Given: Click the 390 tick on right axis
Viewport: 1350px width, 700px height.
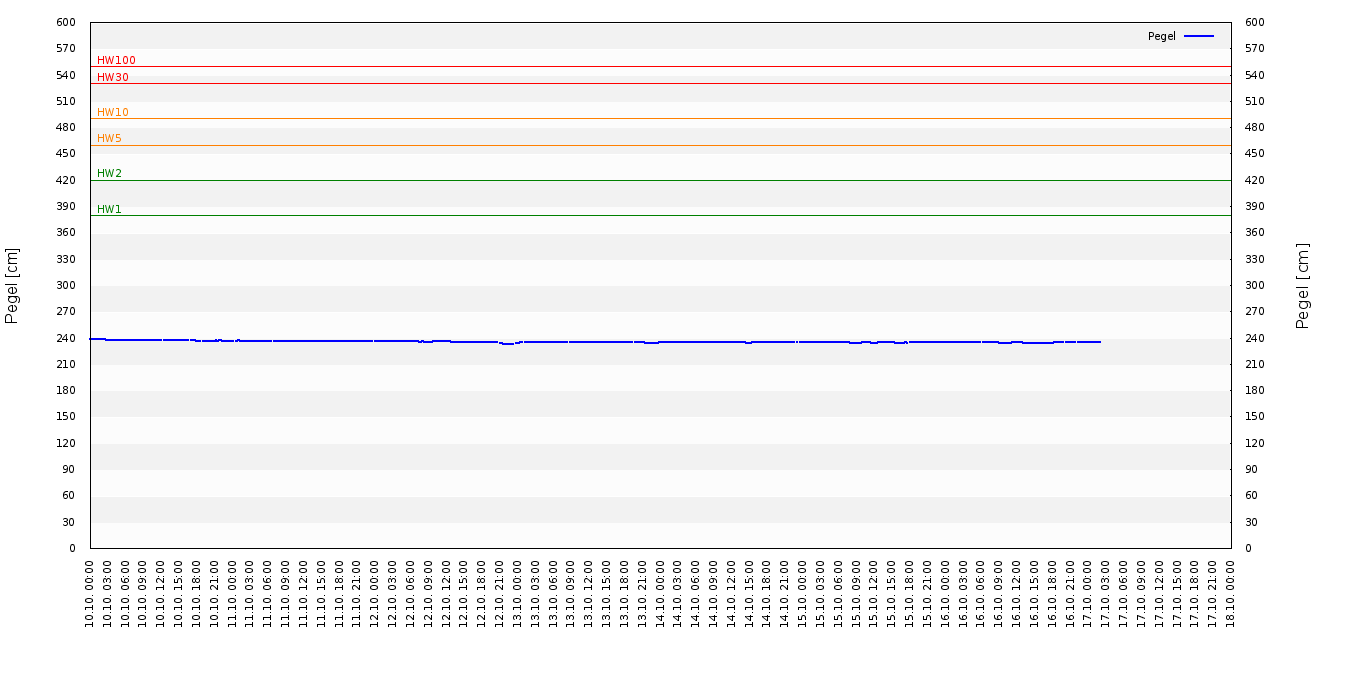Looking at the screenshot, I should (1254, 206).
